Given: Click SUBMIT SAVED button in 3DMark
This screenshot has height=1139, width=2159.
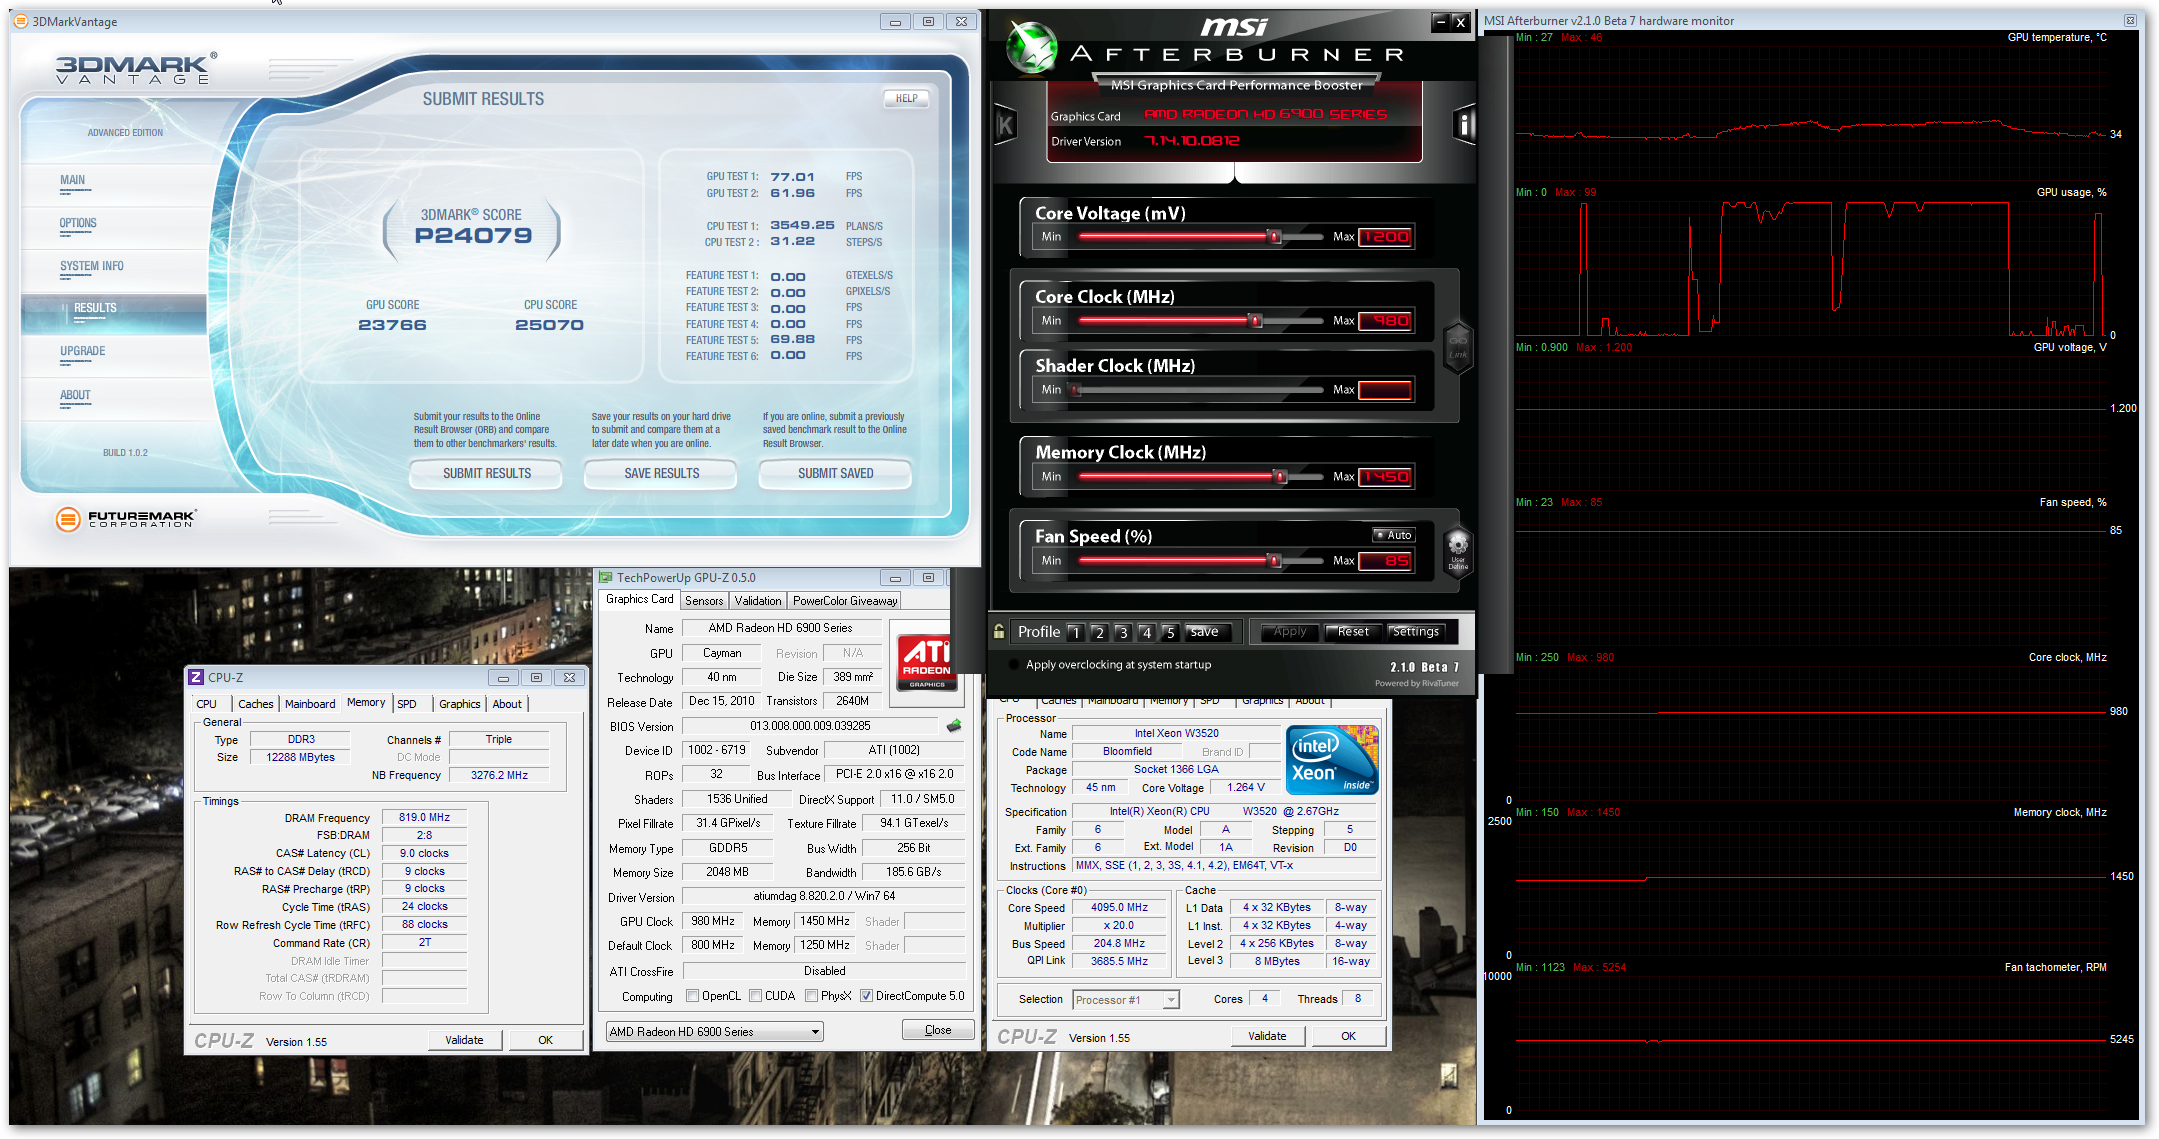Looking at the screenshot, I should 835,474.
